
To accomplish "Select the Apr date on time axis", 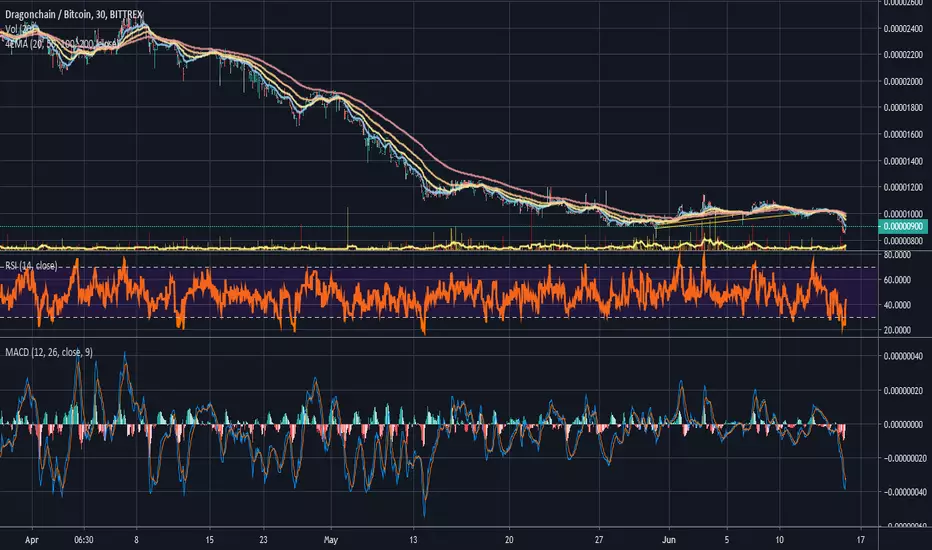I will point(32,540).
